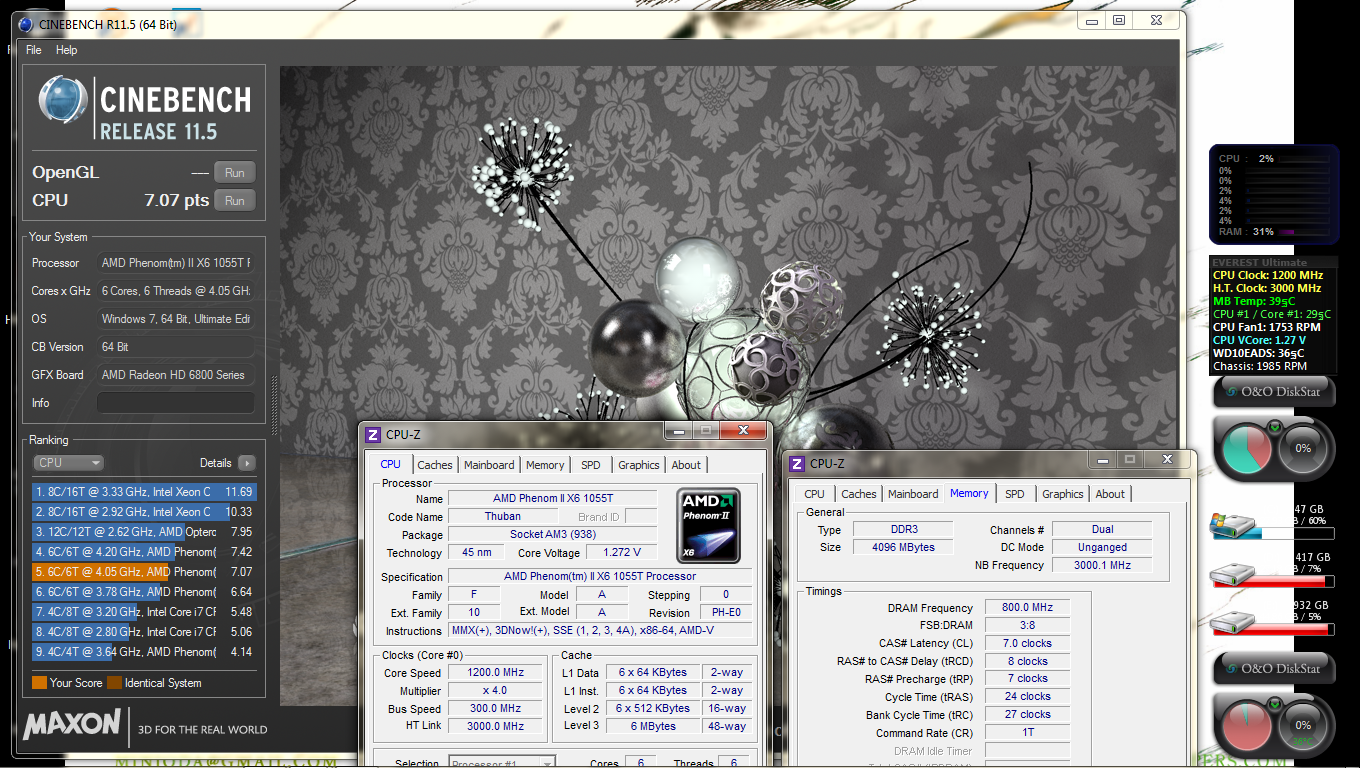The width and height of the screenshot is (1360, 768).
Task: Switch to CPU tab in the CPU-Z memory window
Action: [x=815, y=494]
